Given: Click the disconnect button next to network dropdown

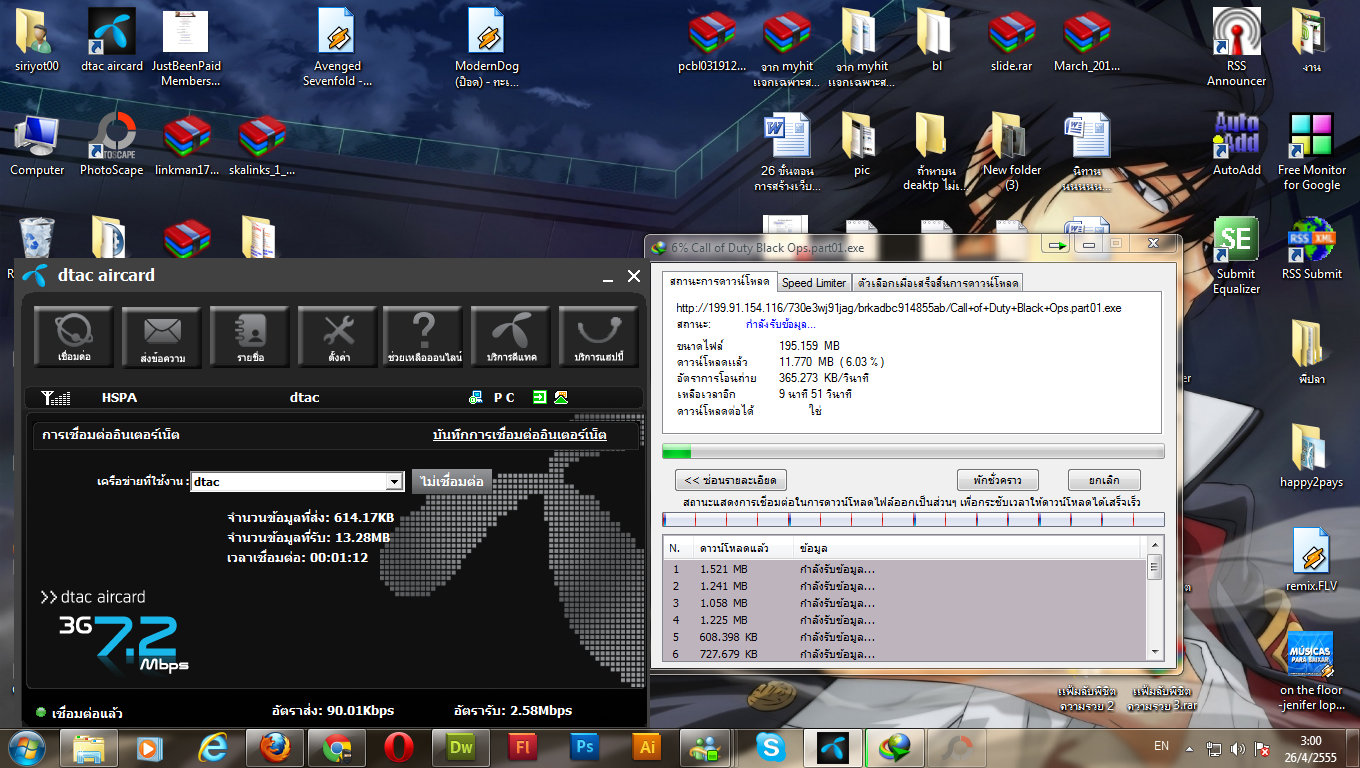Looking at the screenshot, I should (x=452, y=481).
